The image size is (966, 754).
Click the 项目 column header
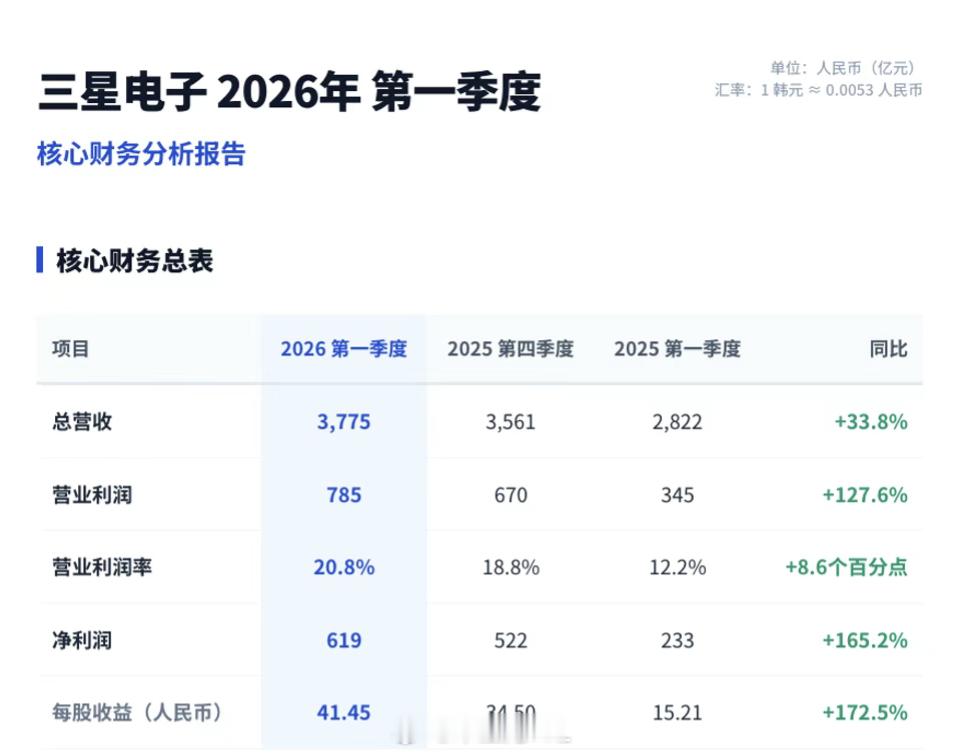click(x=71, y=349)
